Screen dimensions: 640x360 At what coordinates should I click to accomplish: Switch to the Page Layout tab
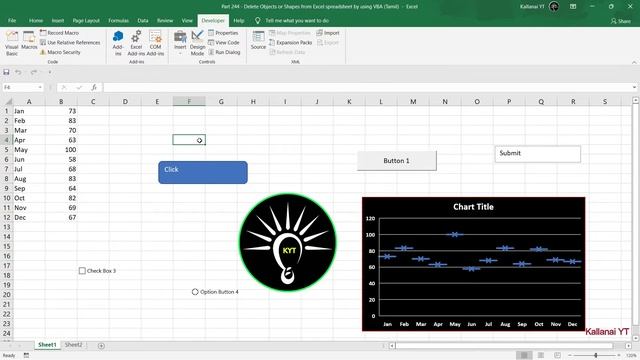[x=86, y=20]
